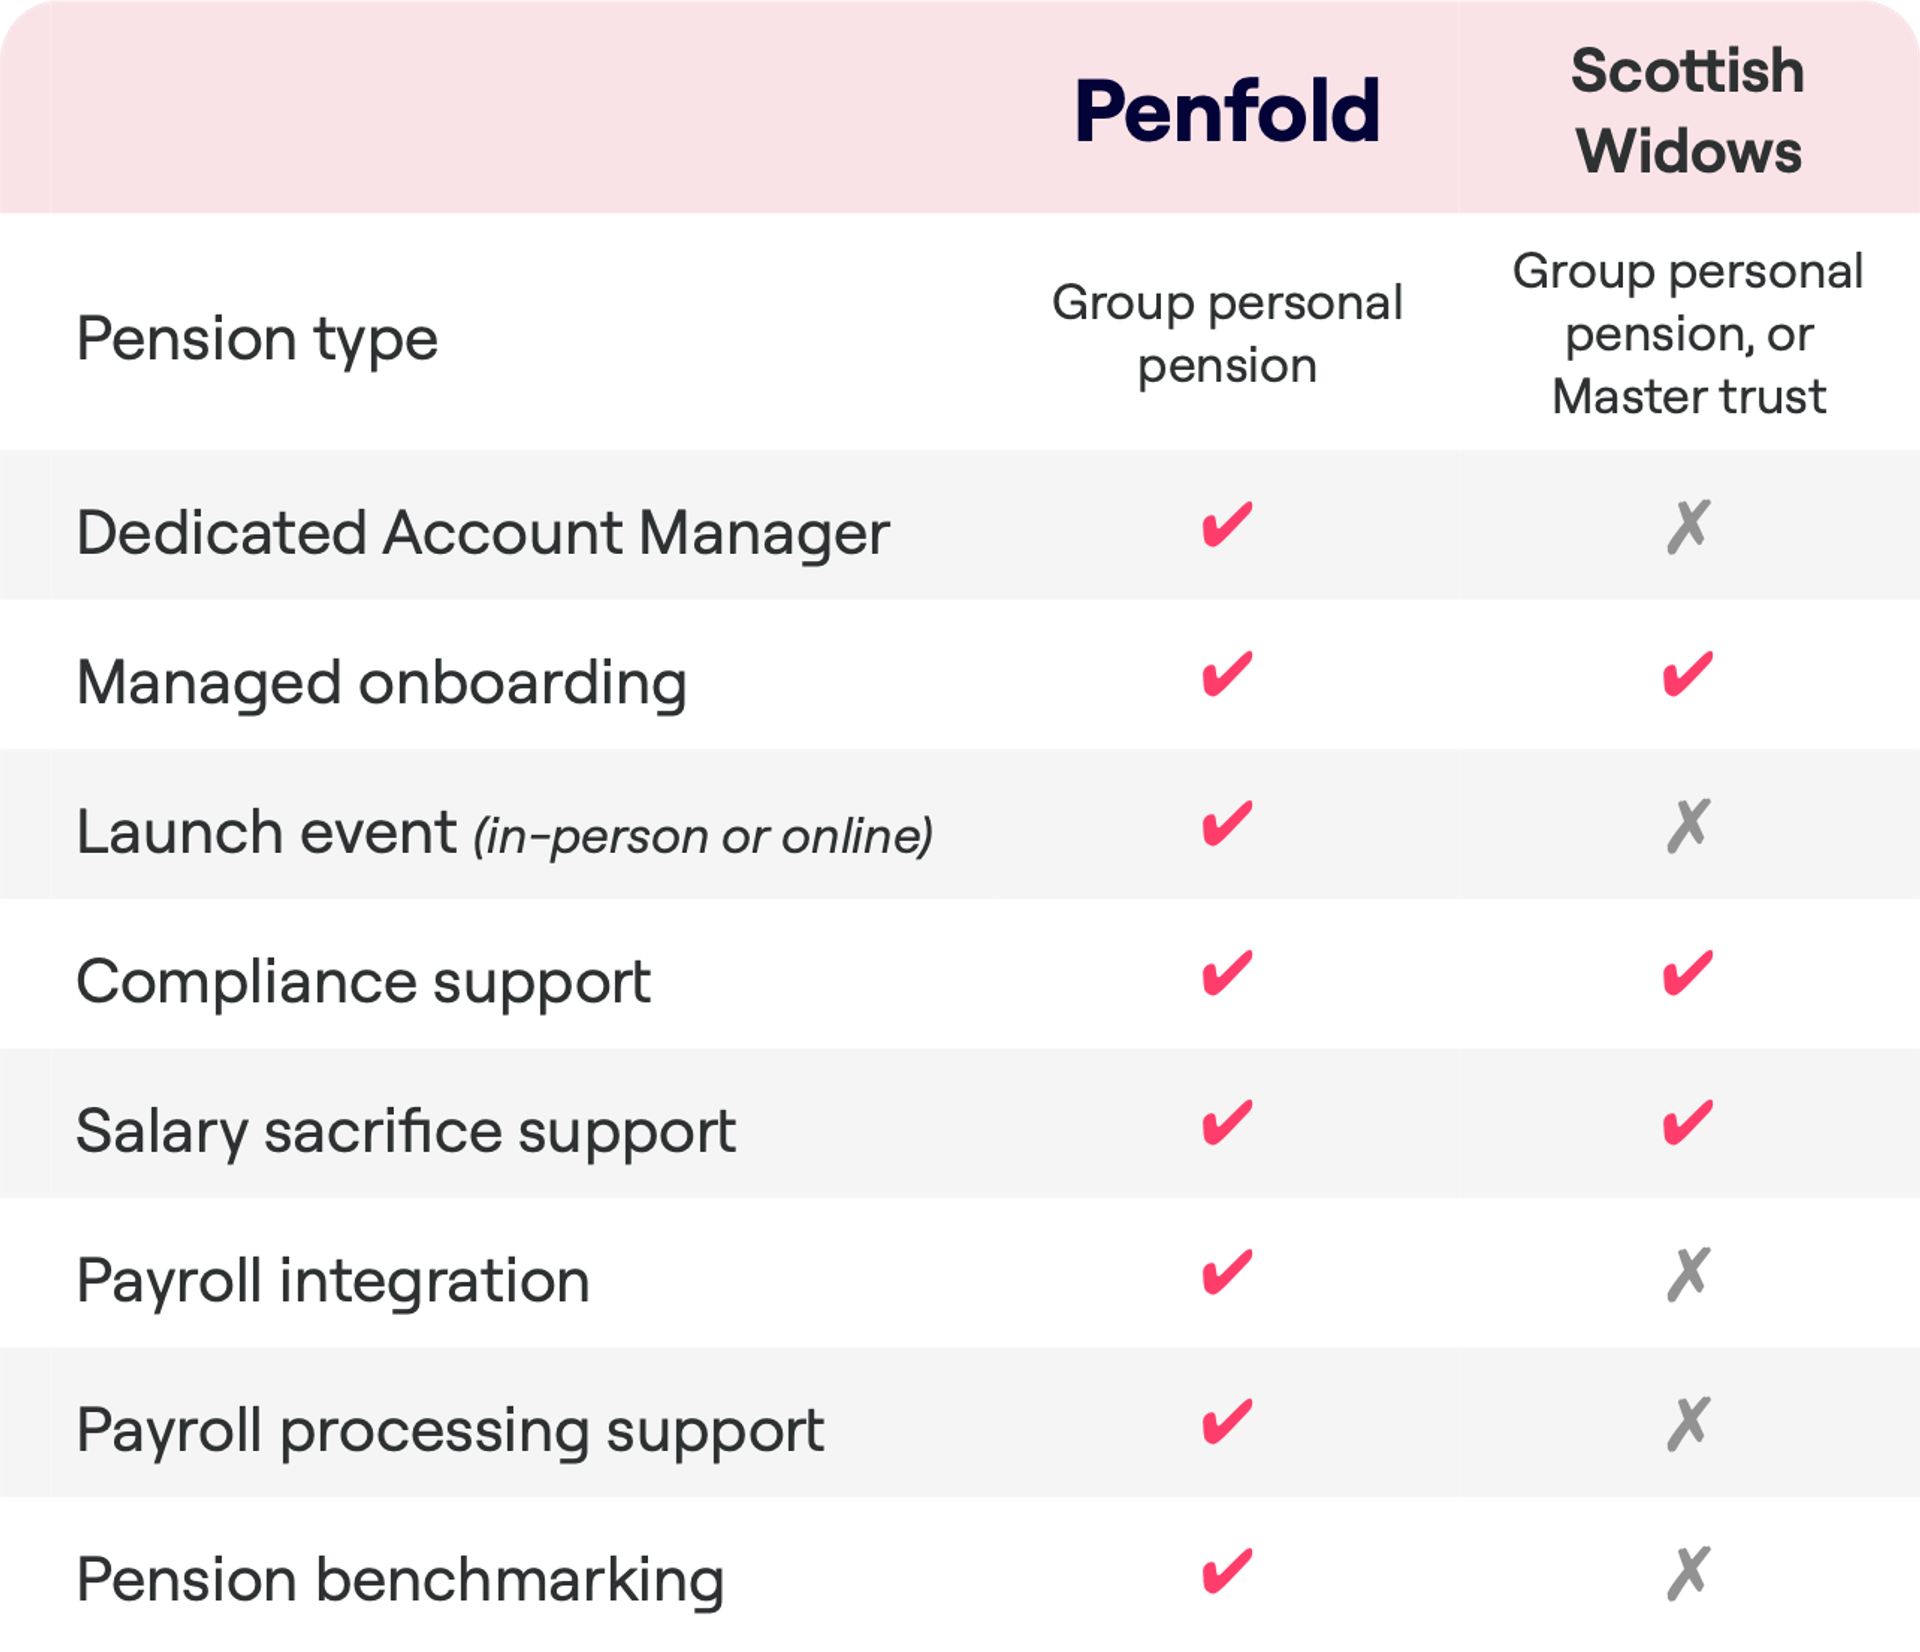Click Scottish Widows' cross for Payroll processing support

click(x=1688, y=1423)
